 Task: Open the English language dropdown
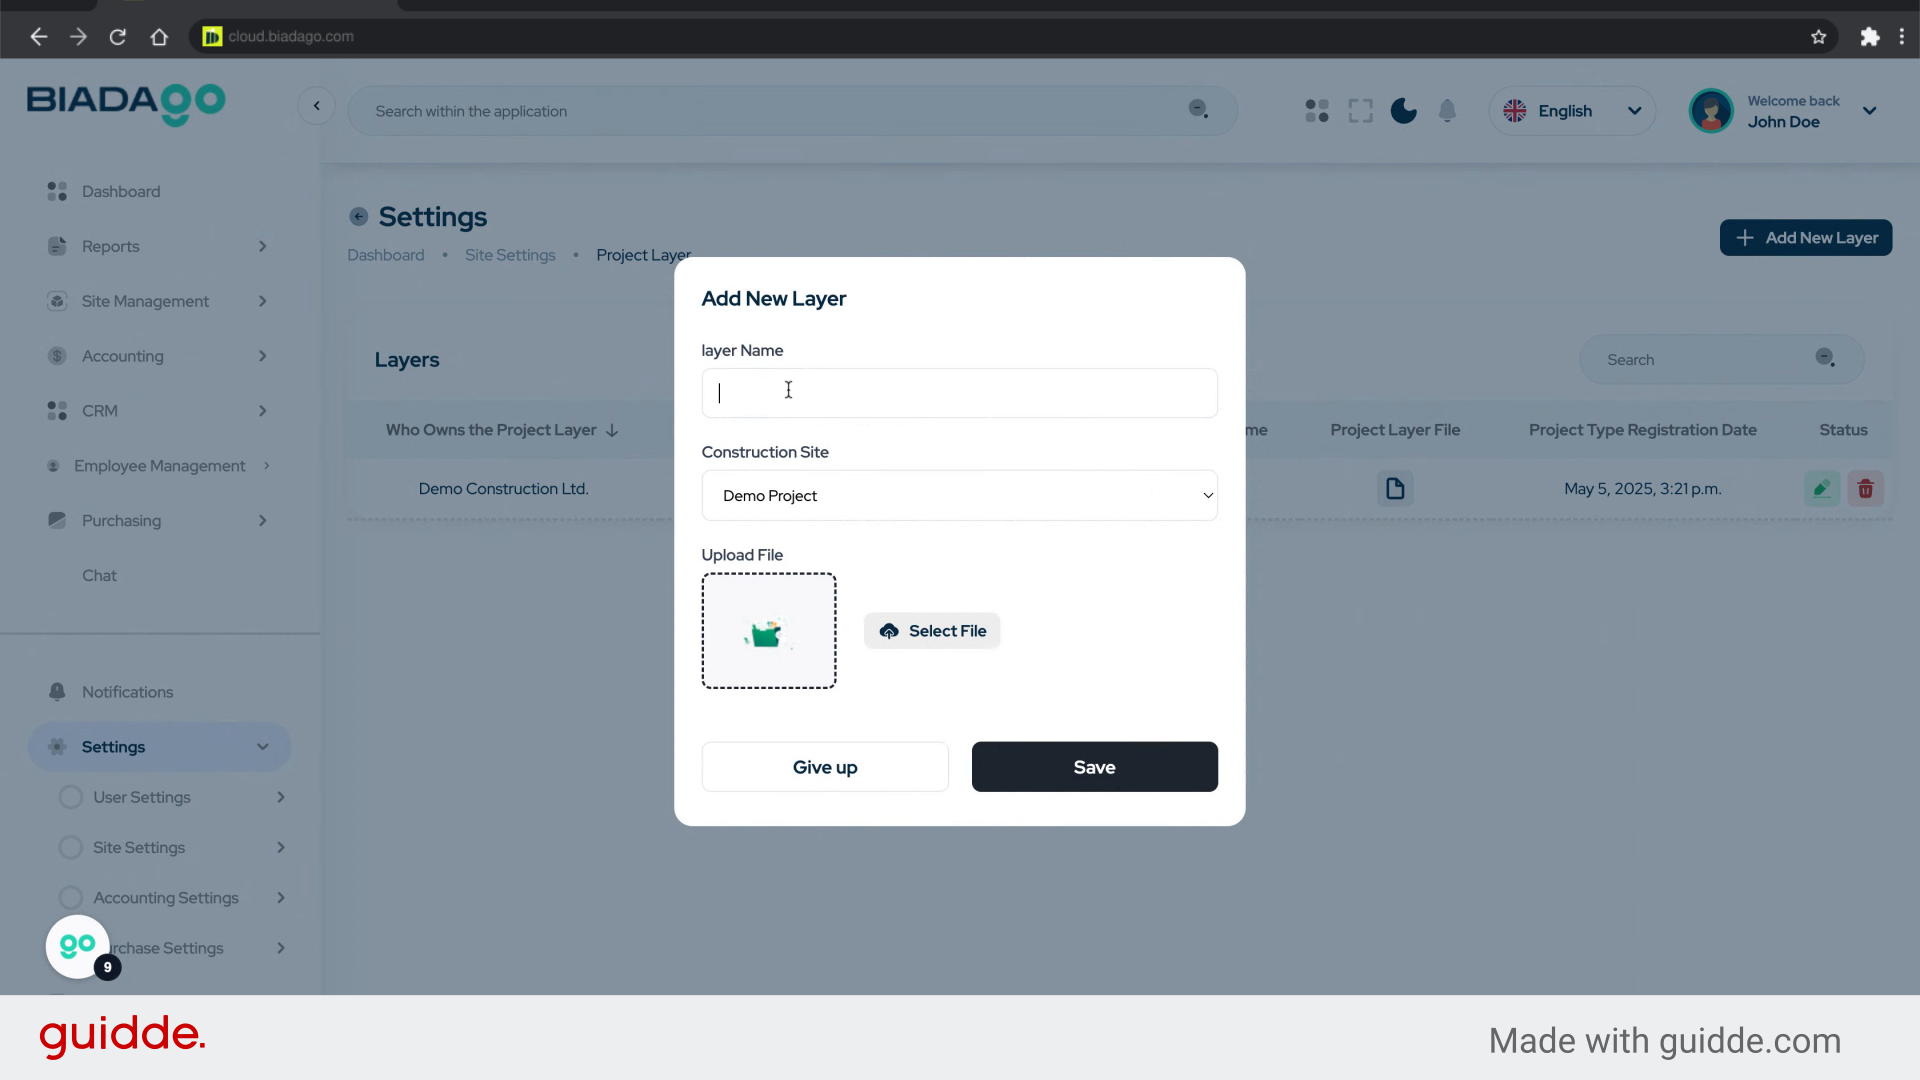(1572, 111)
